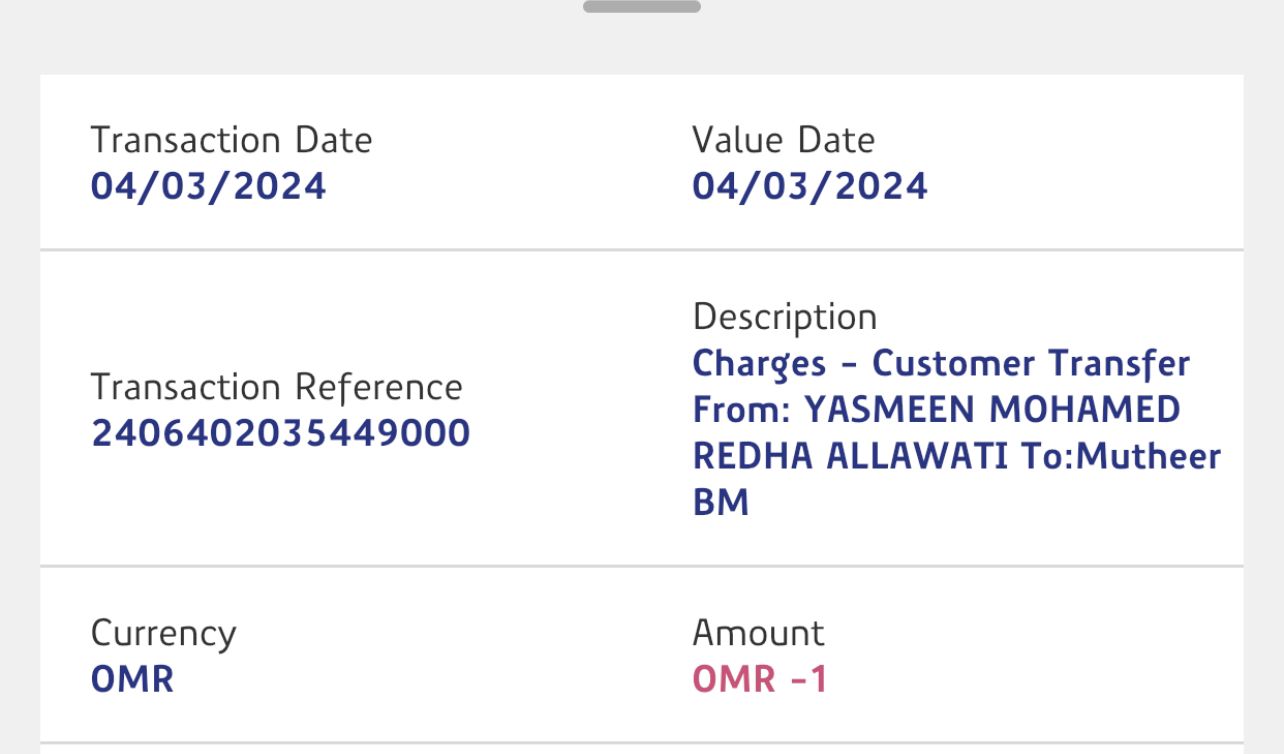The image size is (1284, 754).
Task: Tap the "Charges - Customer Transfer" line
Action: click(940, 363)
